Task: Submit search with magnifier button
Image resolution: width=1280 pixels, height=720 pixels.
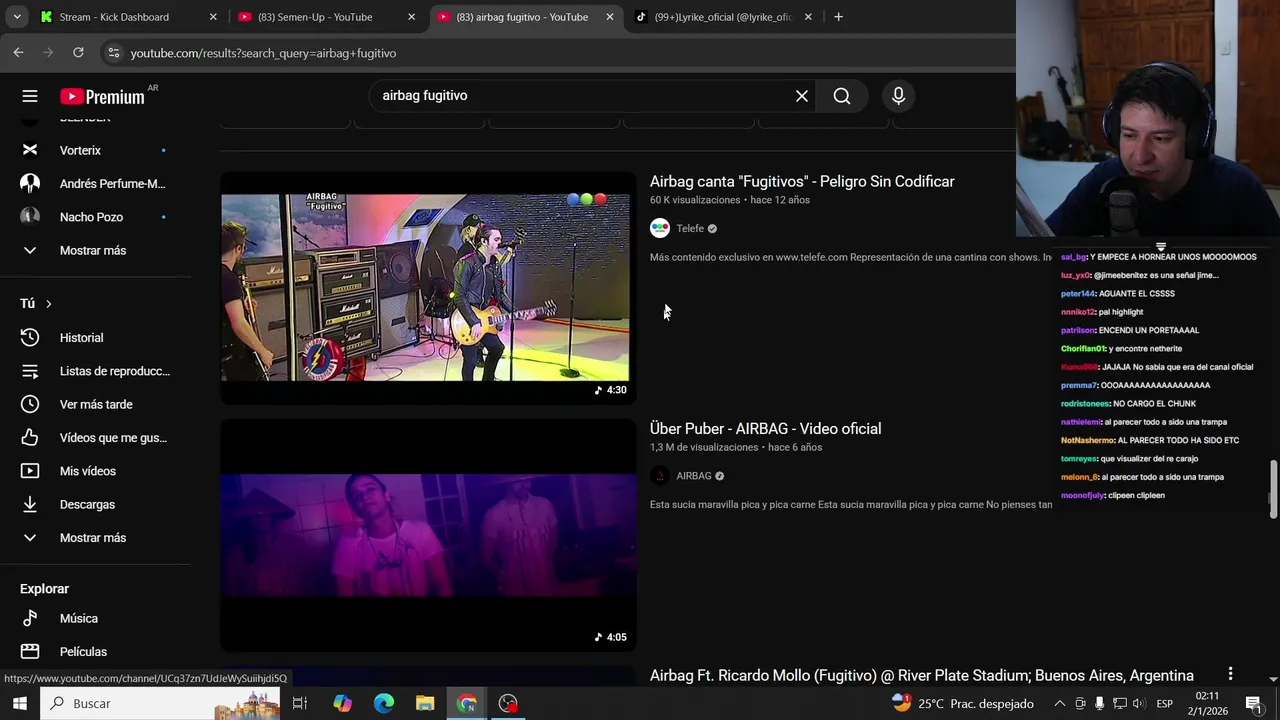Action: tap(842, 96)
